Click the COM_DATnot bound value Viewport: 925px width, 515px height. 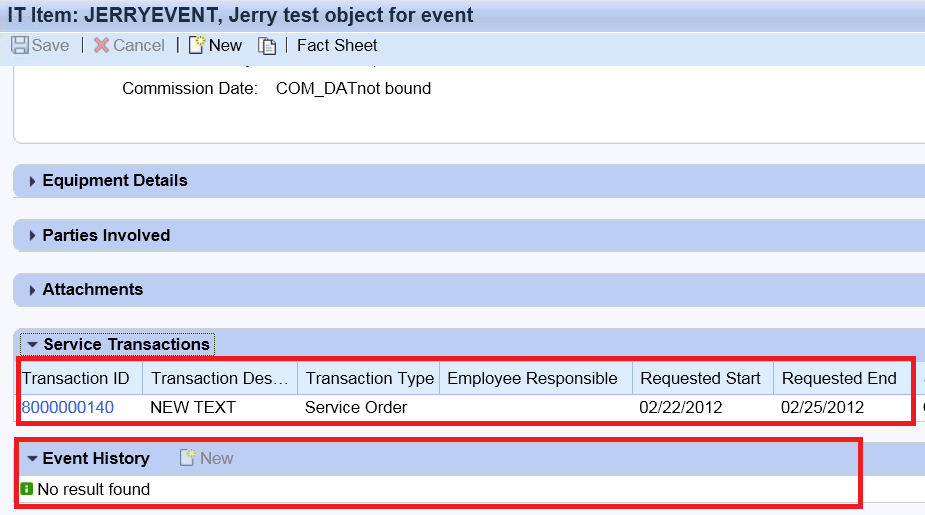(353, 88)
